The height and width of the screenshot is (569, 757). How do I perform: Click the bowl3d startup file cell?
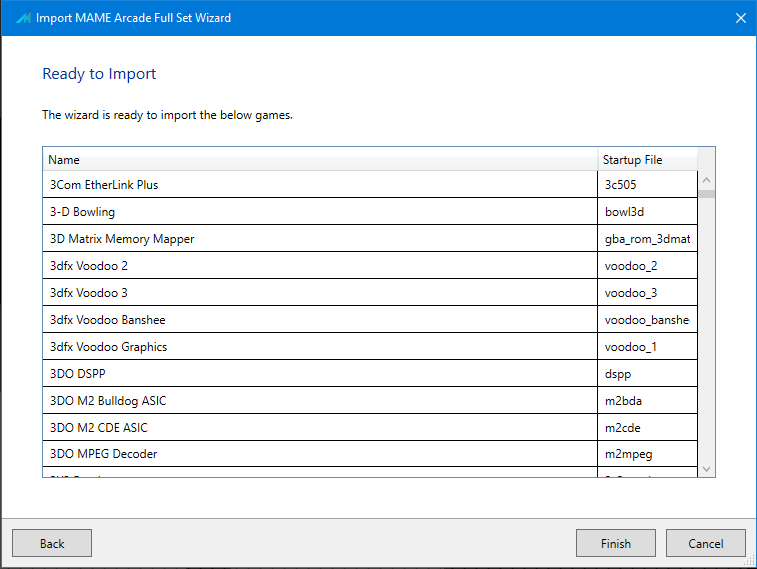[x=647, y=211]
